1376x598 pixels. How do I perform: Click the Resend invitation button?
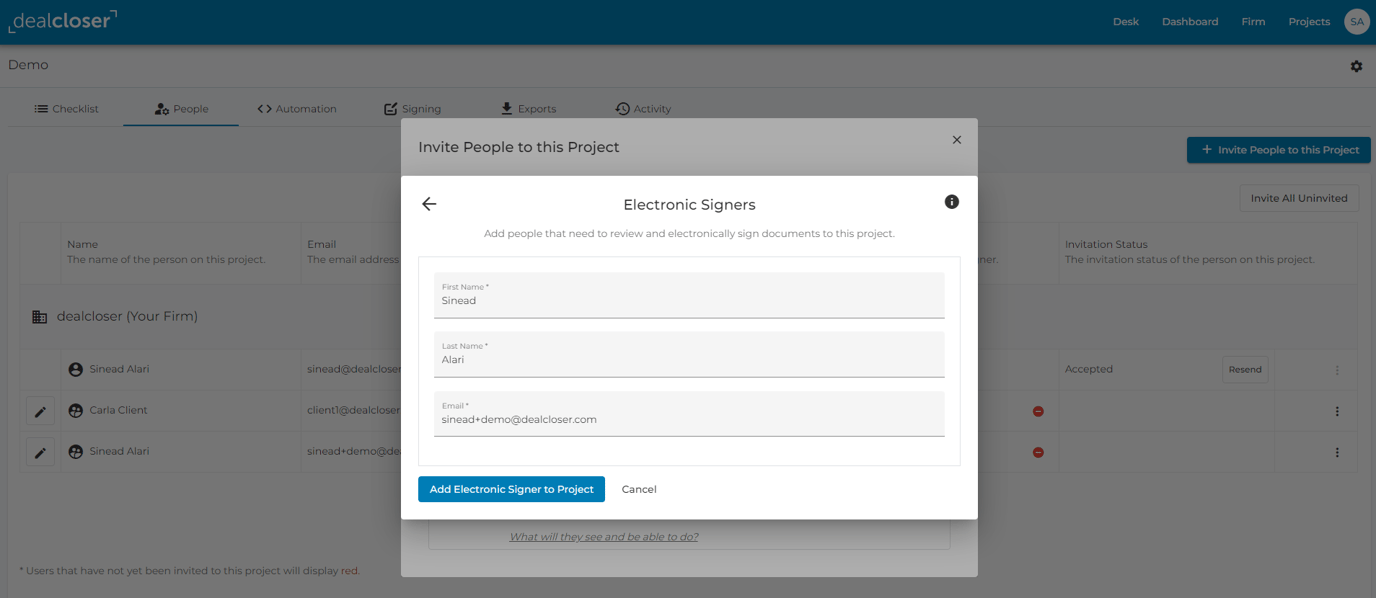[1244, 369]
